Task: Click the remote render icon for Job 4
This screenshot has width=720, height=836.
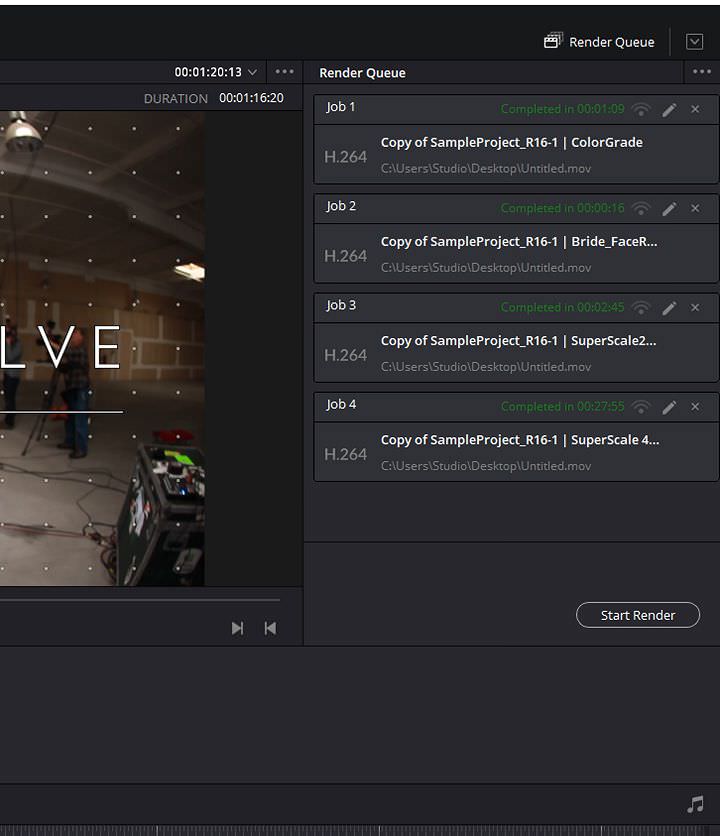Action: pyautogui.click(x=641, y=406)
